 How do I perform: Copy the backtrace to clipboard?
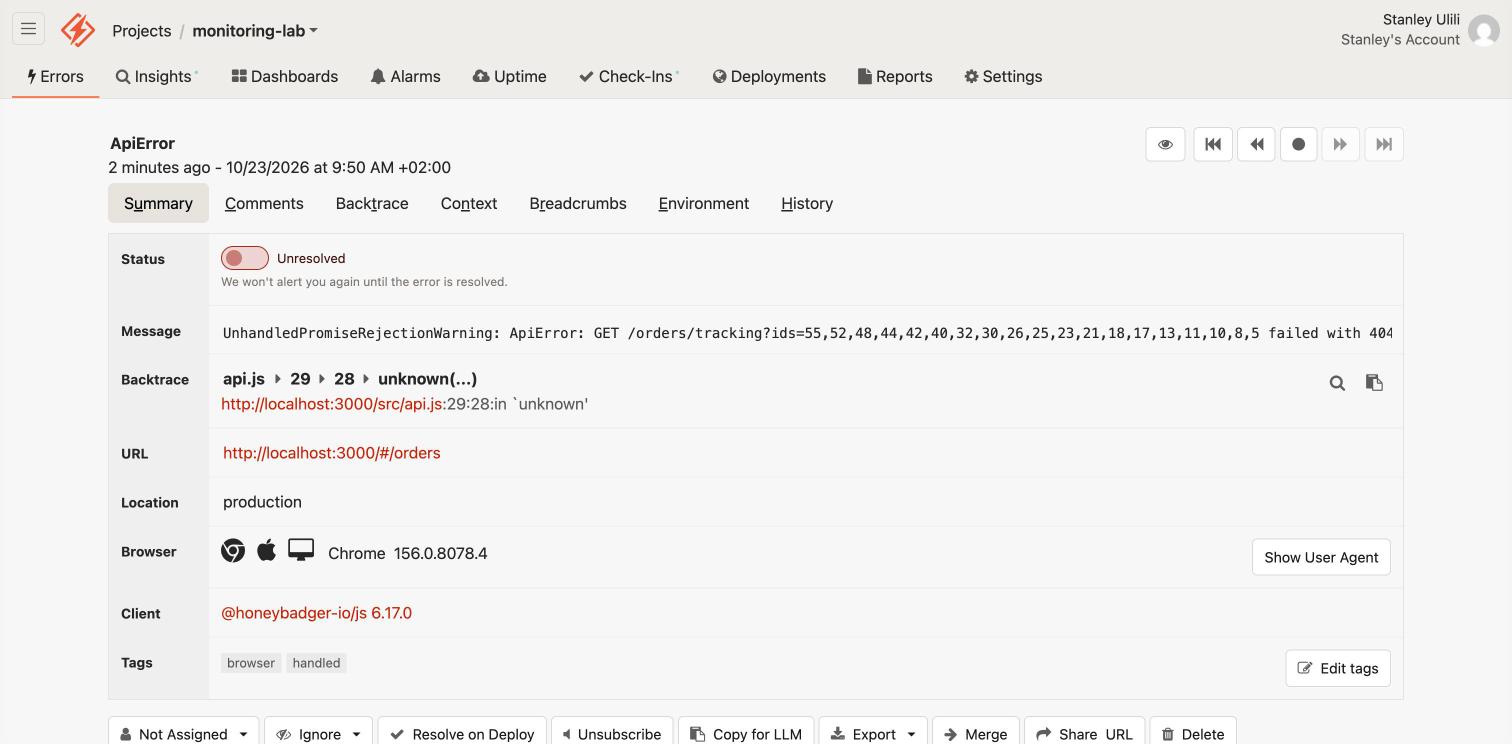1374,382
